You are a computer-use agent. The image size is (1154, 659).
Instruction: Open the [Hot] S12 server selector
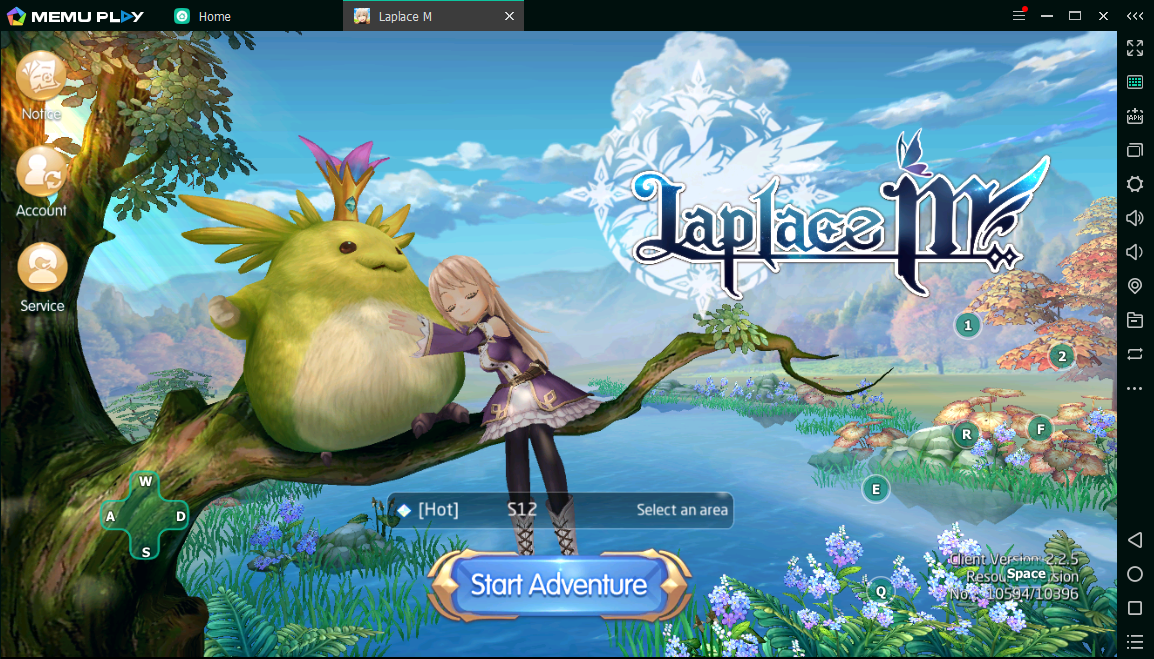tap(560, 510)
